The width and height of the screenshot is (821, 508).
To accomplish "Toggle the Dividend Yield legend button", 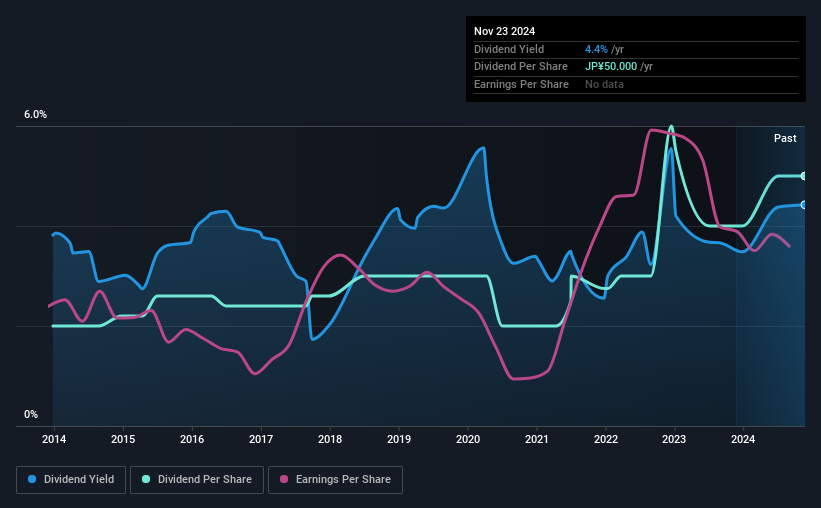I will (71, 480).
